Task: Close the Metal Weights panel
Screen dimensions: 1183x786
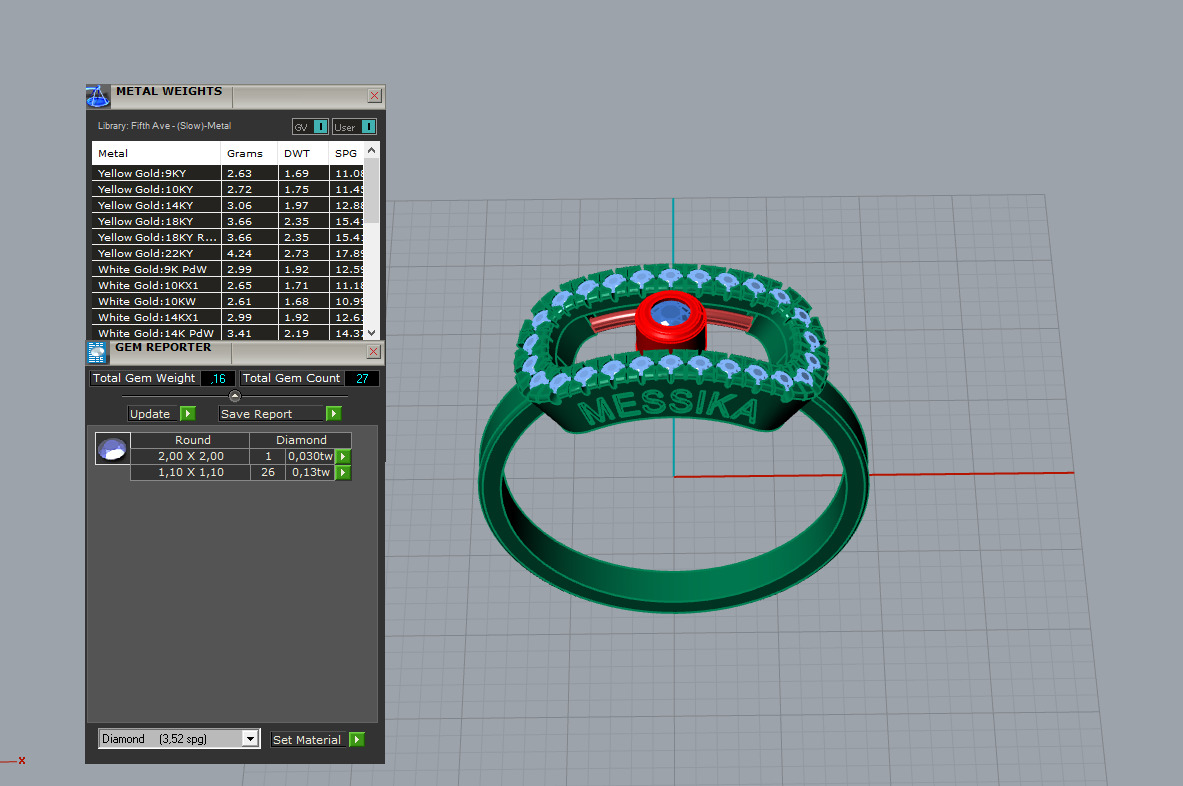Action: pyautogui.click(x=374, y=96)
